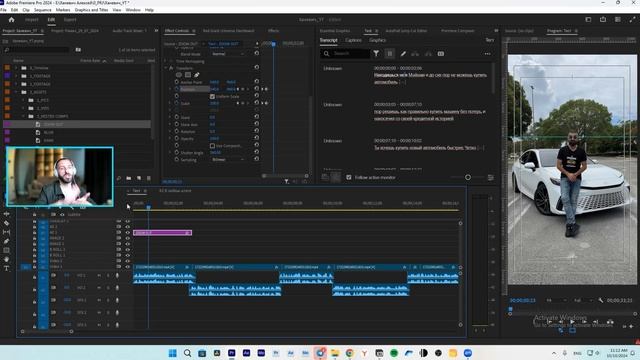Screen dimensions: 640x360
Task: Open the Red Giant Universe Dashboard tab
Action: pyautogui.click(x=229, y=31)
